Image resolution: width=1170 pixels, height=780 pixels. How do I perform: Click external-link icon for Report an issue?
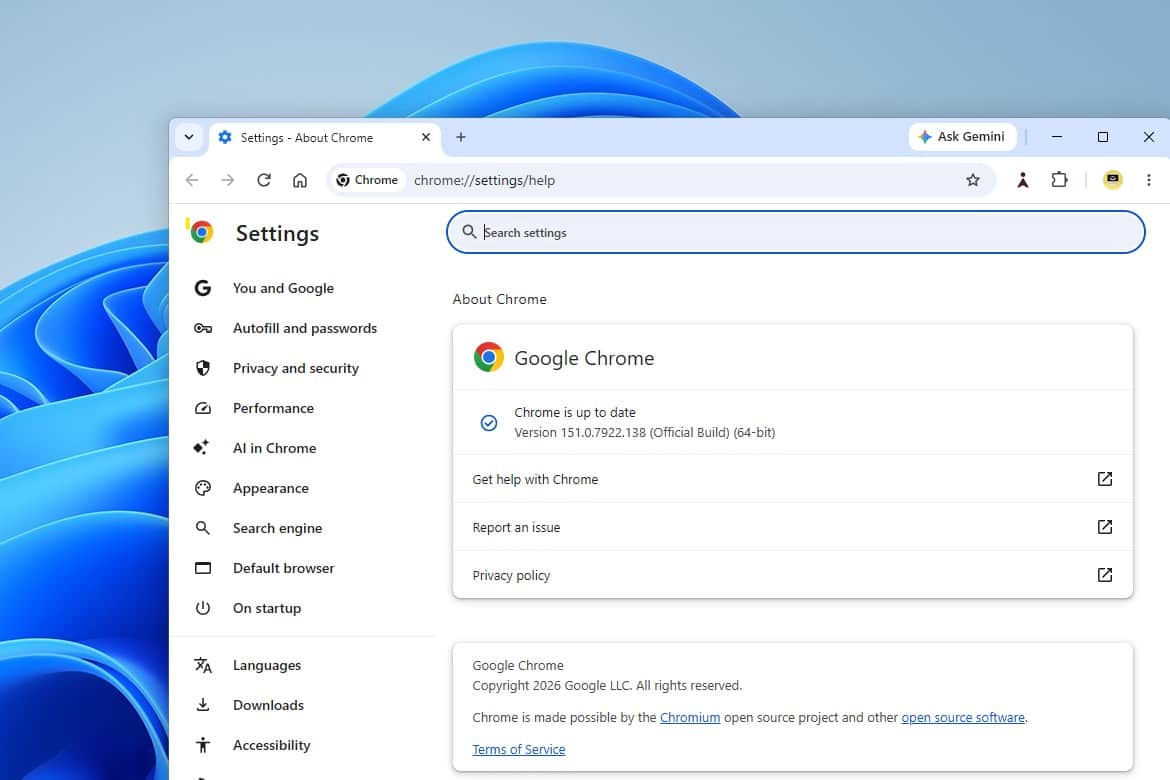point(1105,527)
